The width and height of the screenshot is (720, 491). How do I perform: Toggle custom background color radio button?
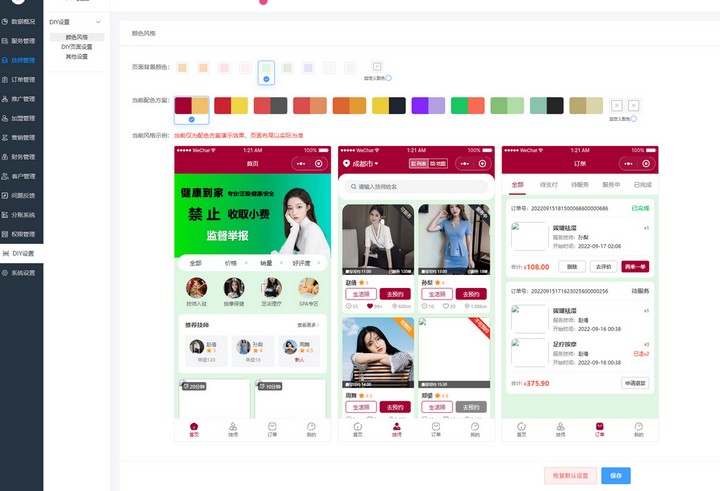pyautogui.click(x=389, y=77)
